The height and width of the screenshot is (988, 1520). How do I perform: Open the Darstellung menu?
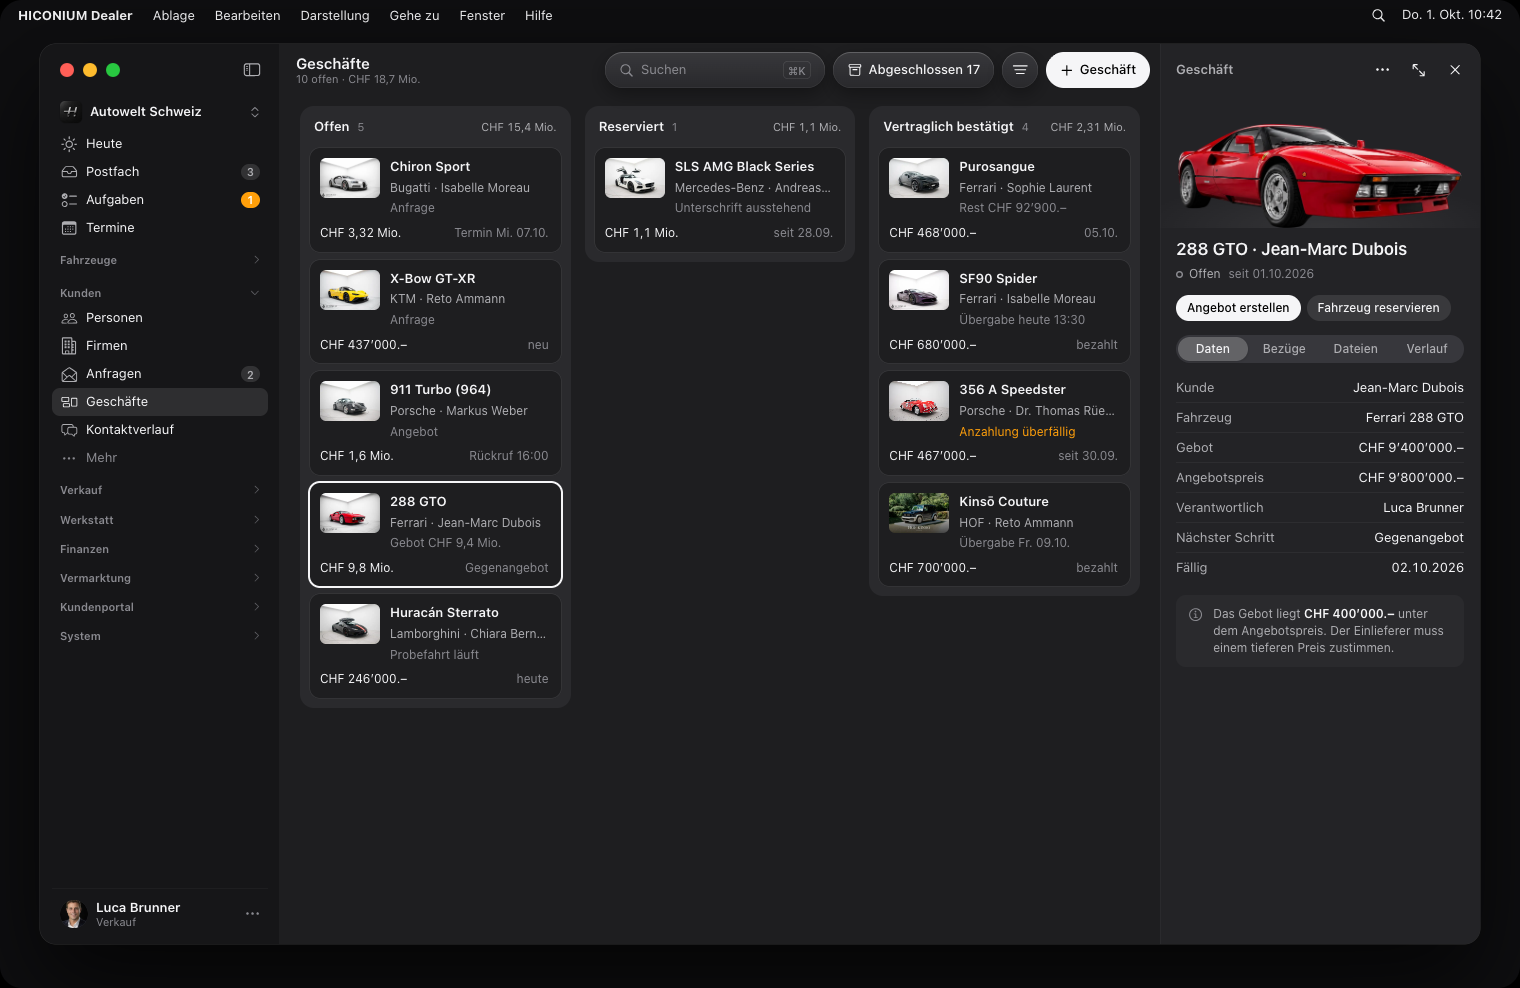335,15
